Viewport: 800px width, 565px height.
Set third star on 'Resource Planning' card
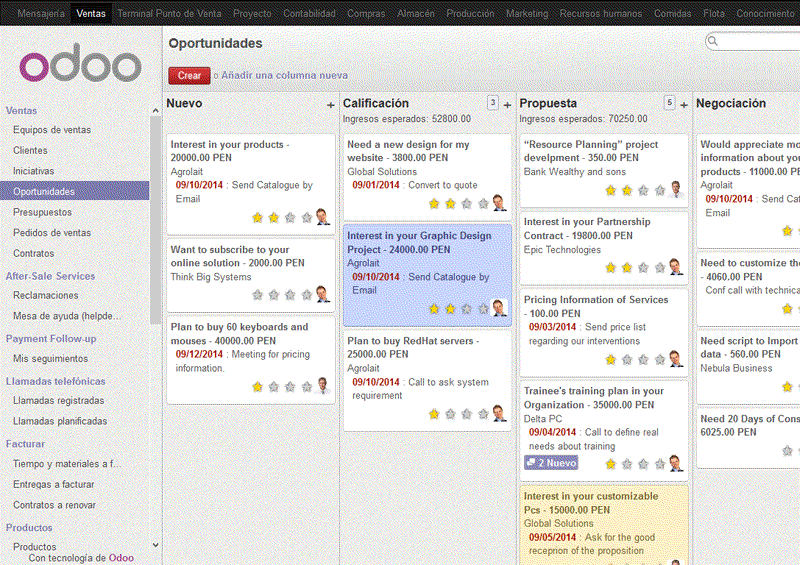pos(643,191)
